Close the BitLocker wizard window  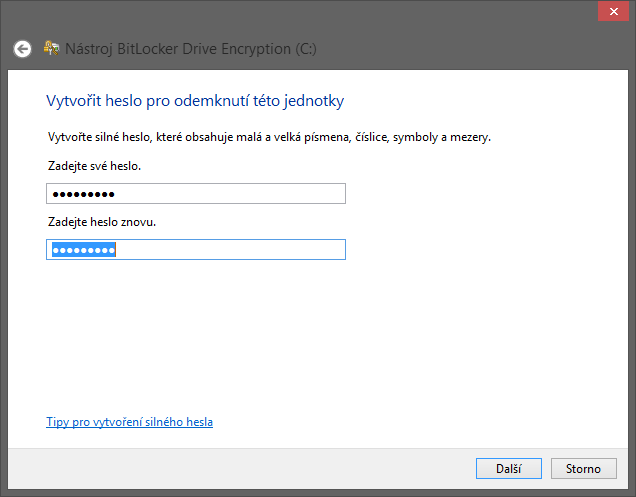click(613, 11)
